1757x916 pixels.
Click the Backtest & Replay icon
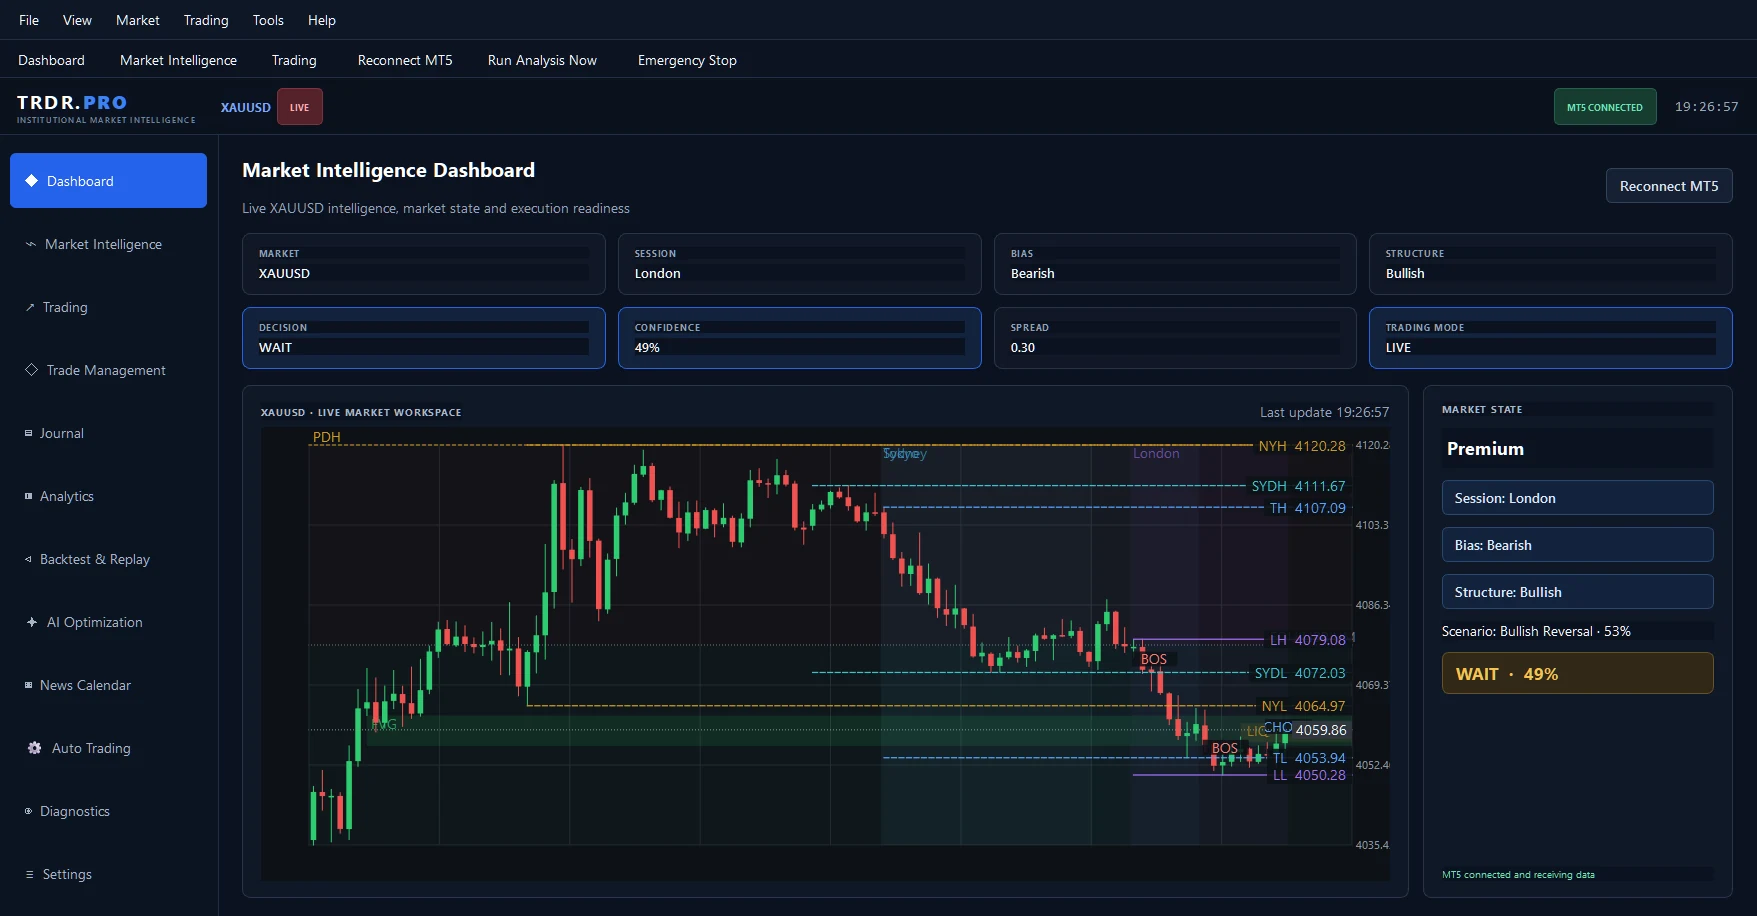point(29,559)
